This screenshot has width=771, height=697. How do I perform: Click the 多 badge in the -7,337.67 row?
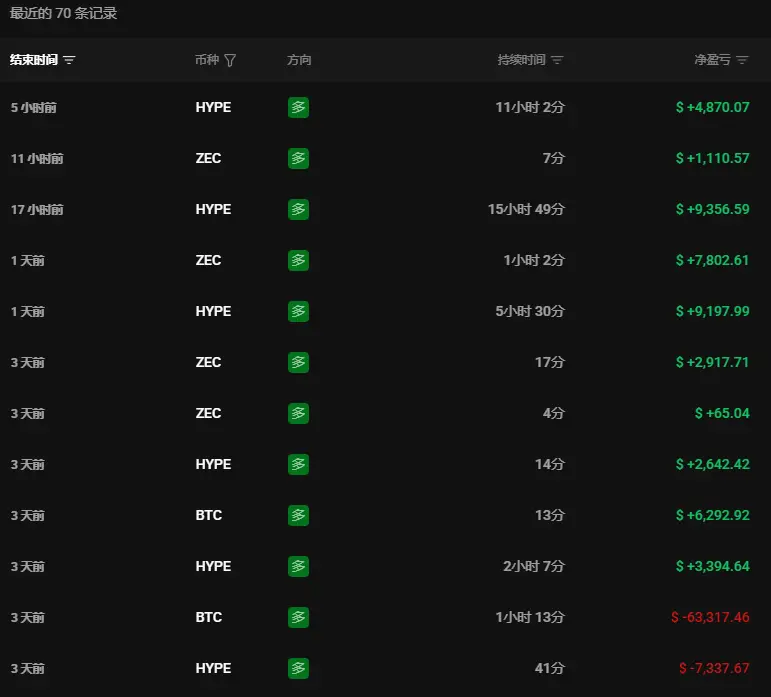tap(298, 668)
